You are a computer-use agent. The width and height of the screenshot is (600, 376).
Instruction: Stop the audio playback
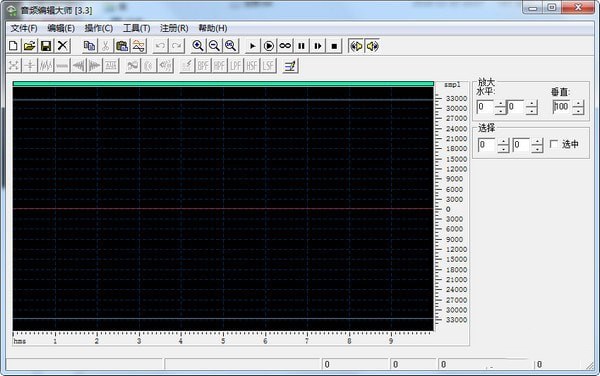pyautogui.click(x=334, y=46)
